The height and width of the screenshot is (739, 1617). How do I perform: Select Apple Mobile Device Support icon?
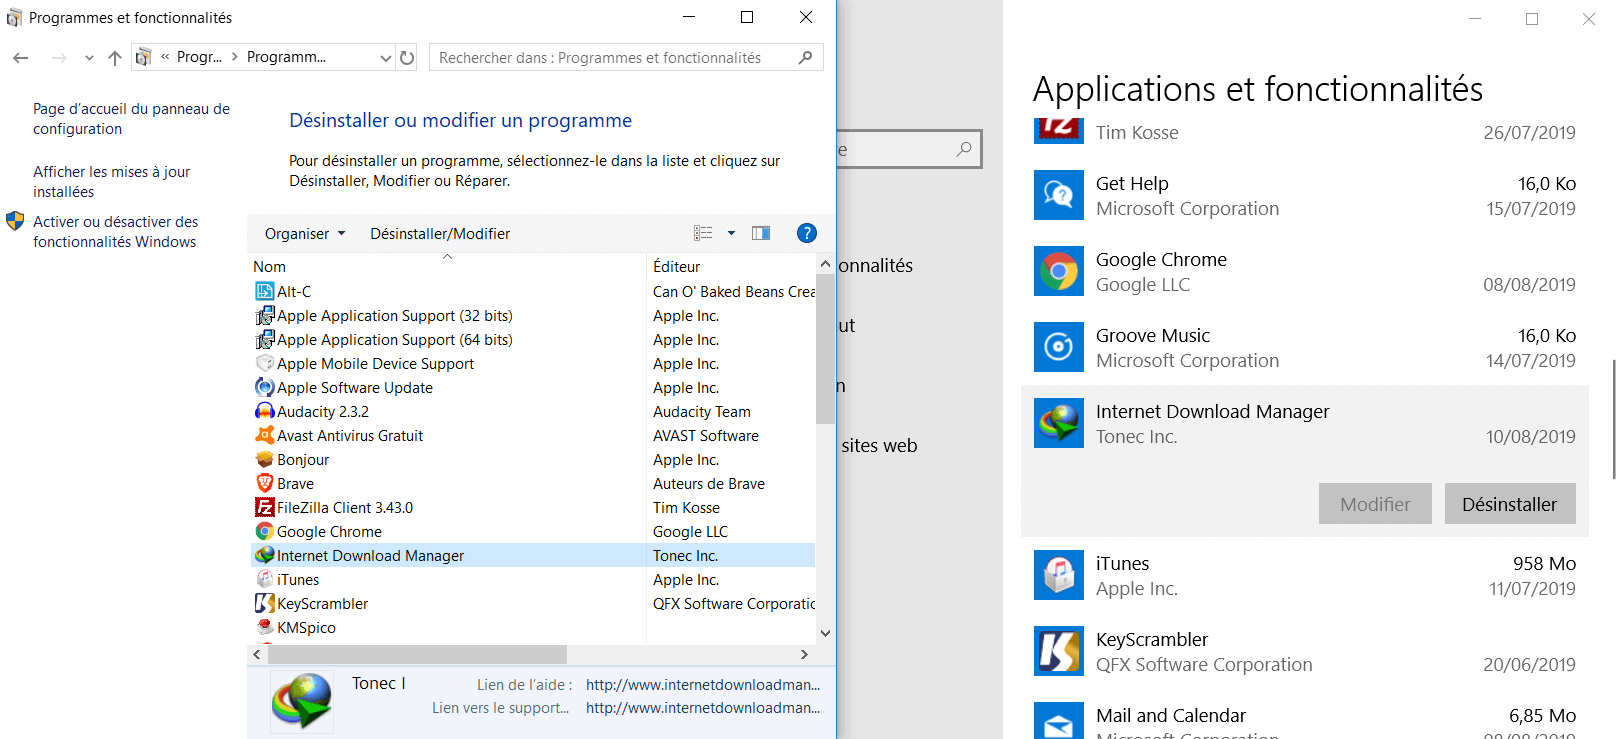264,363
